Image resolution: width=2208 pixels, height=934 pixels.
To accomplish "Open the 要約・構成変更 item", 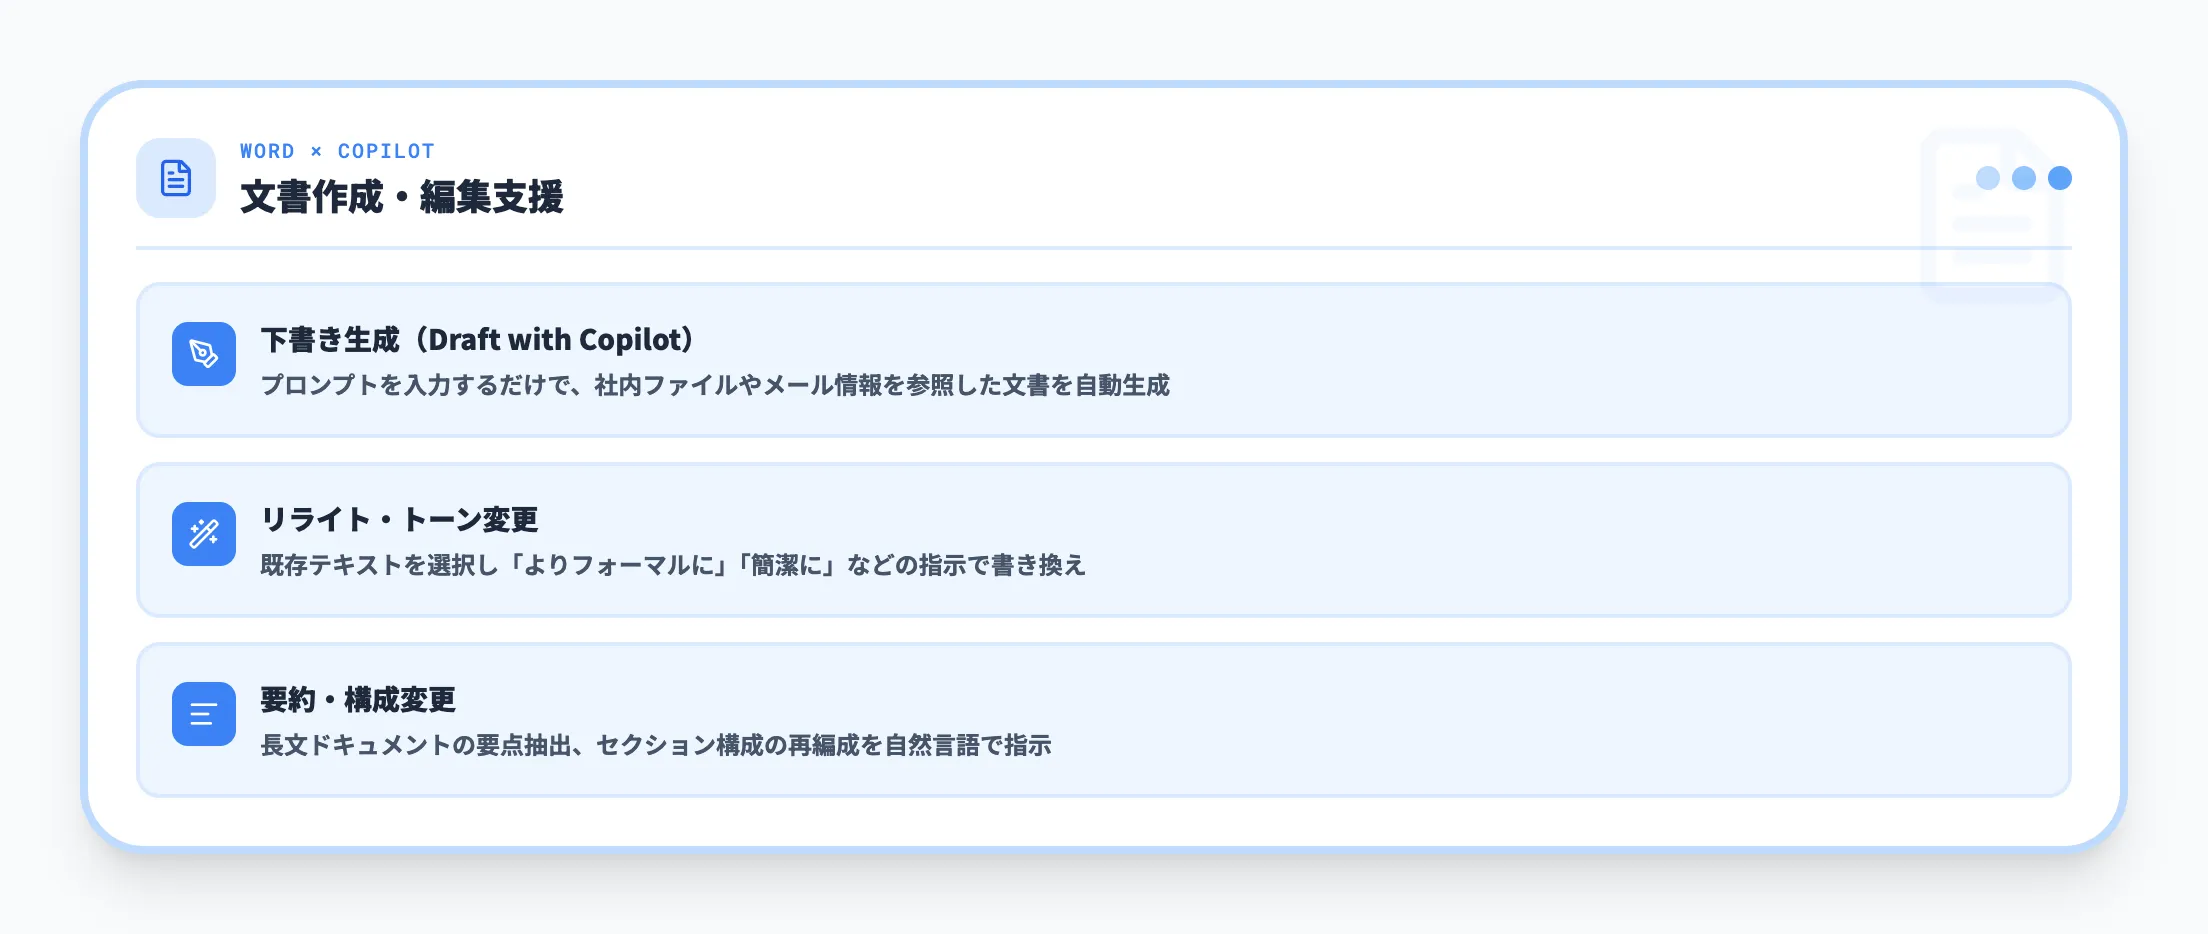I will pos(358,700).
